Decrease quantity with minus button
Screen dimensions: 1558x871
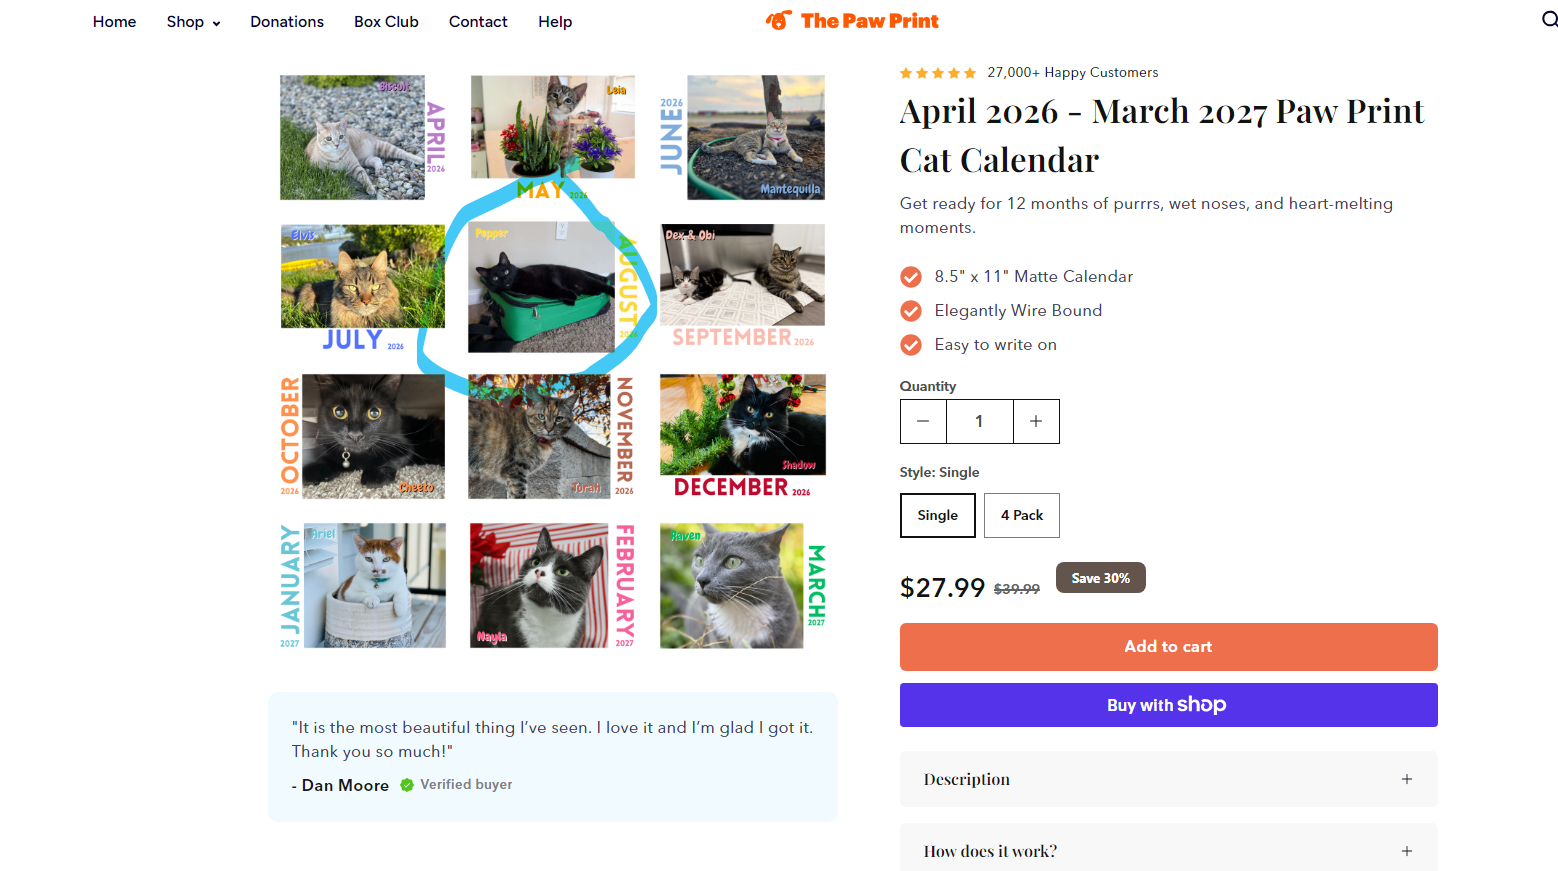tap(923, 422)
